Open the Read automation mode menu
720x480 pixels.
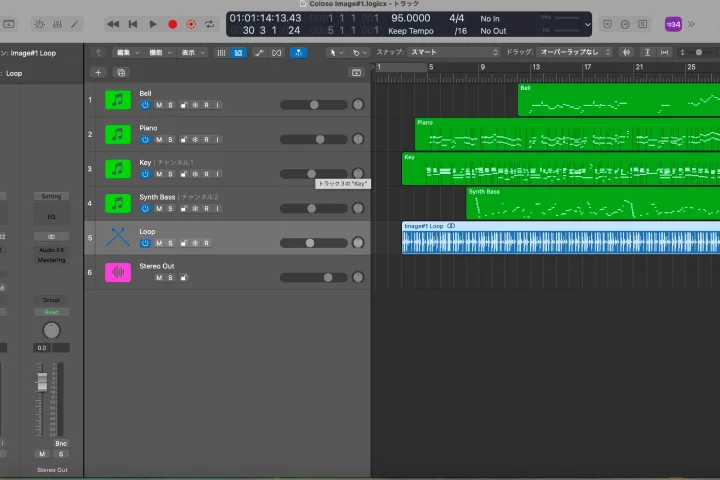(51, 312)
